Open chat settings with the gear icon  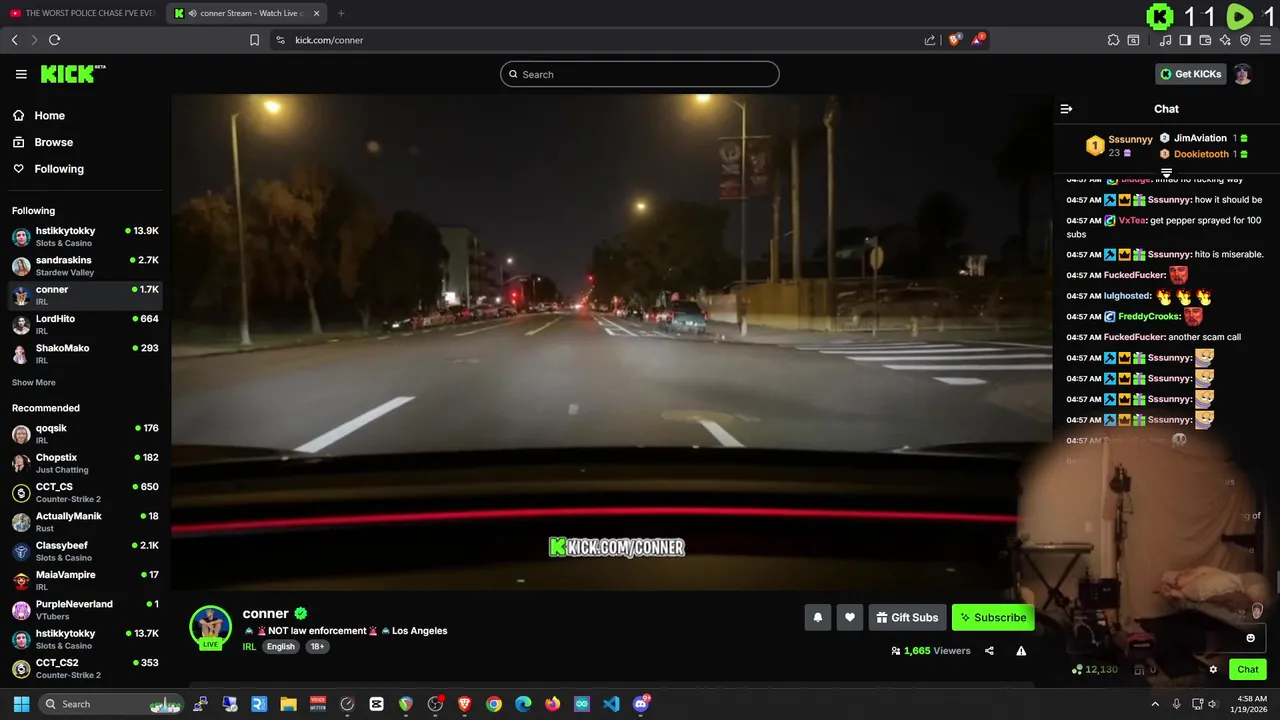point(1213,670)
